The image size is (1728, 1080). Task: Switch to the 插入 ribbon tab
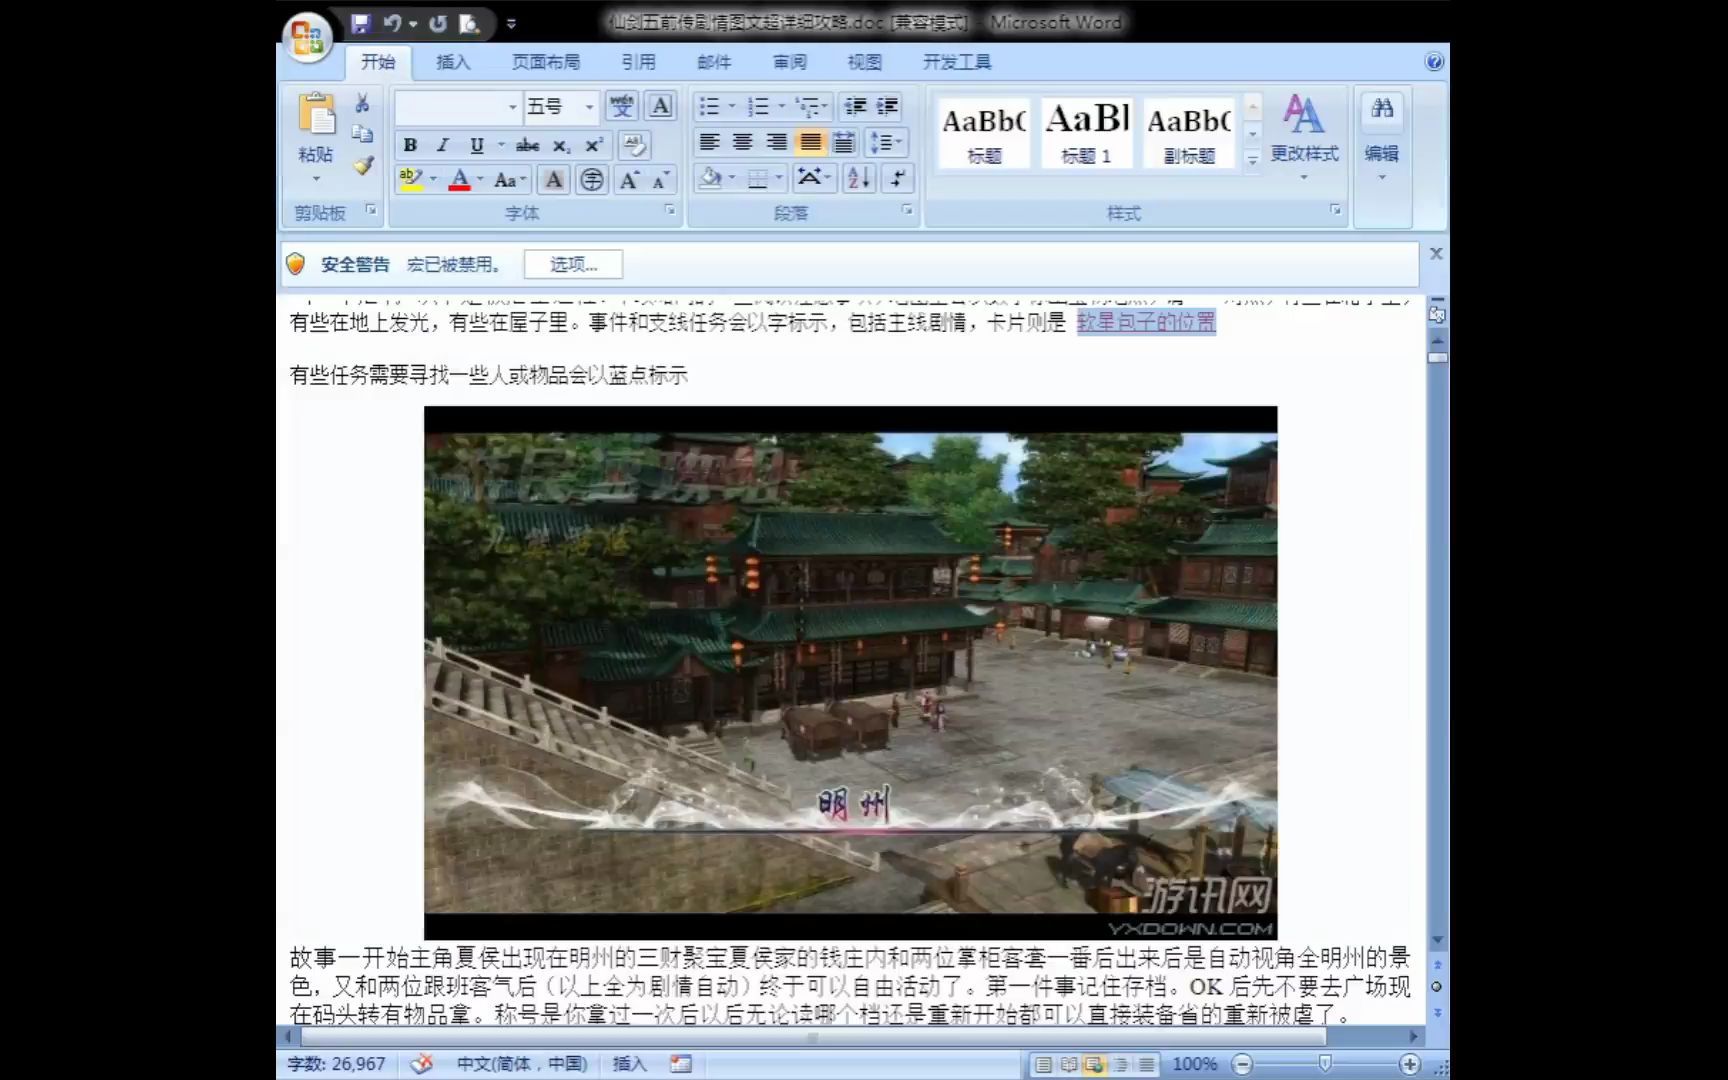tap(453, 62)
